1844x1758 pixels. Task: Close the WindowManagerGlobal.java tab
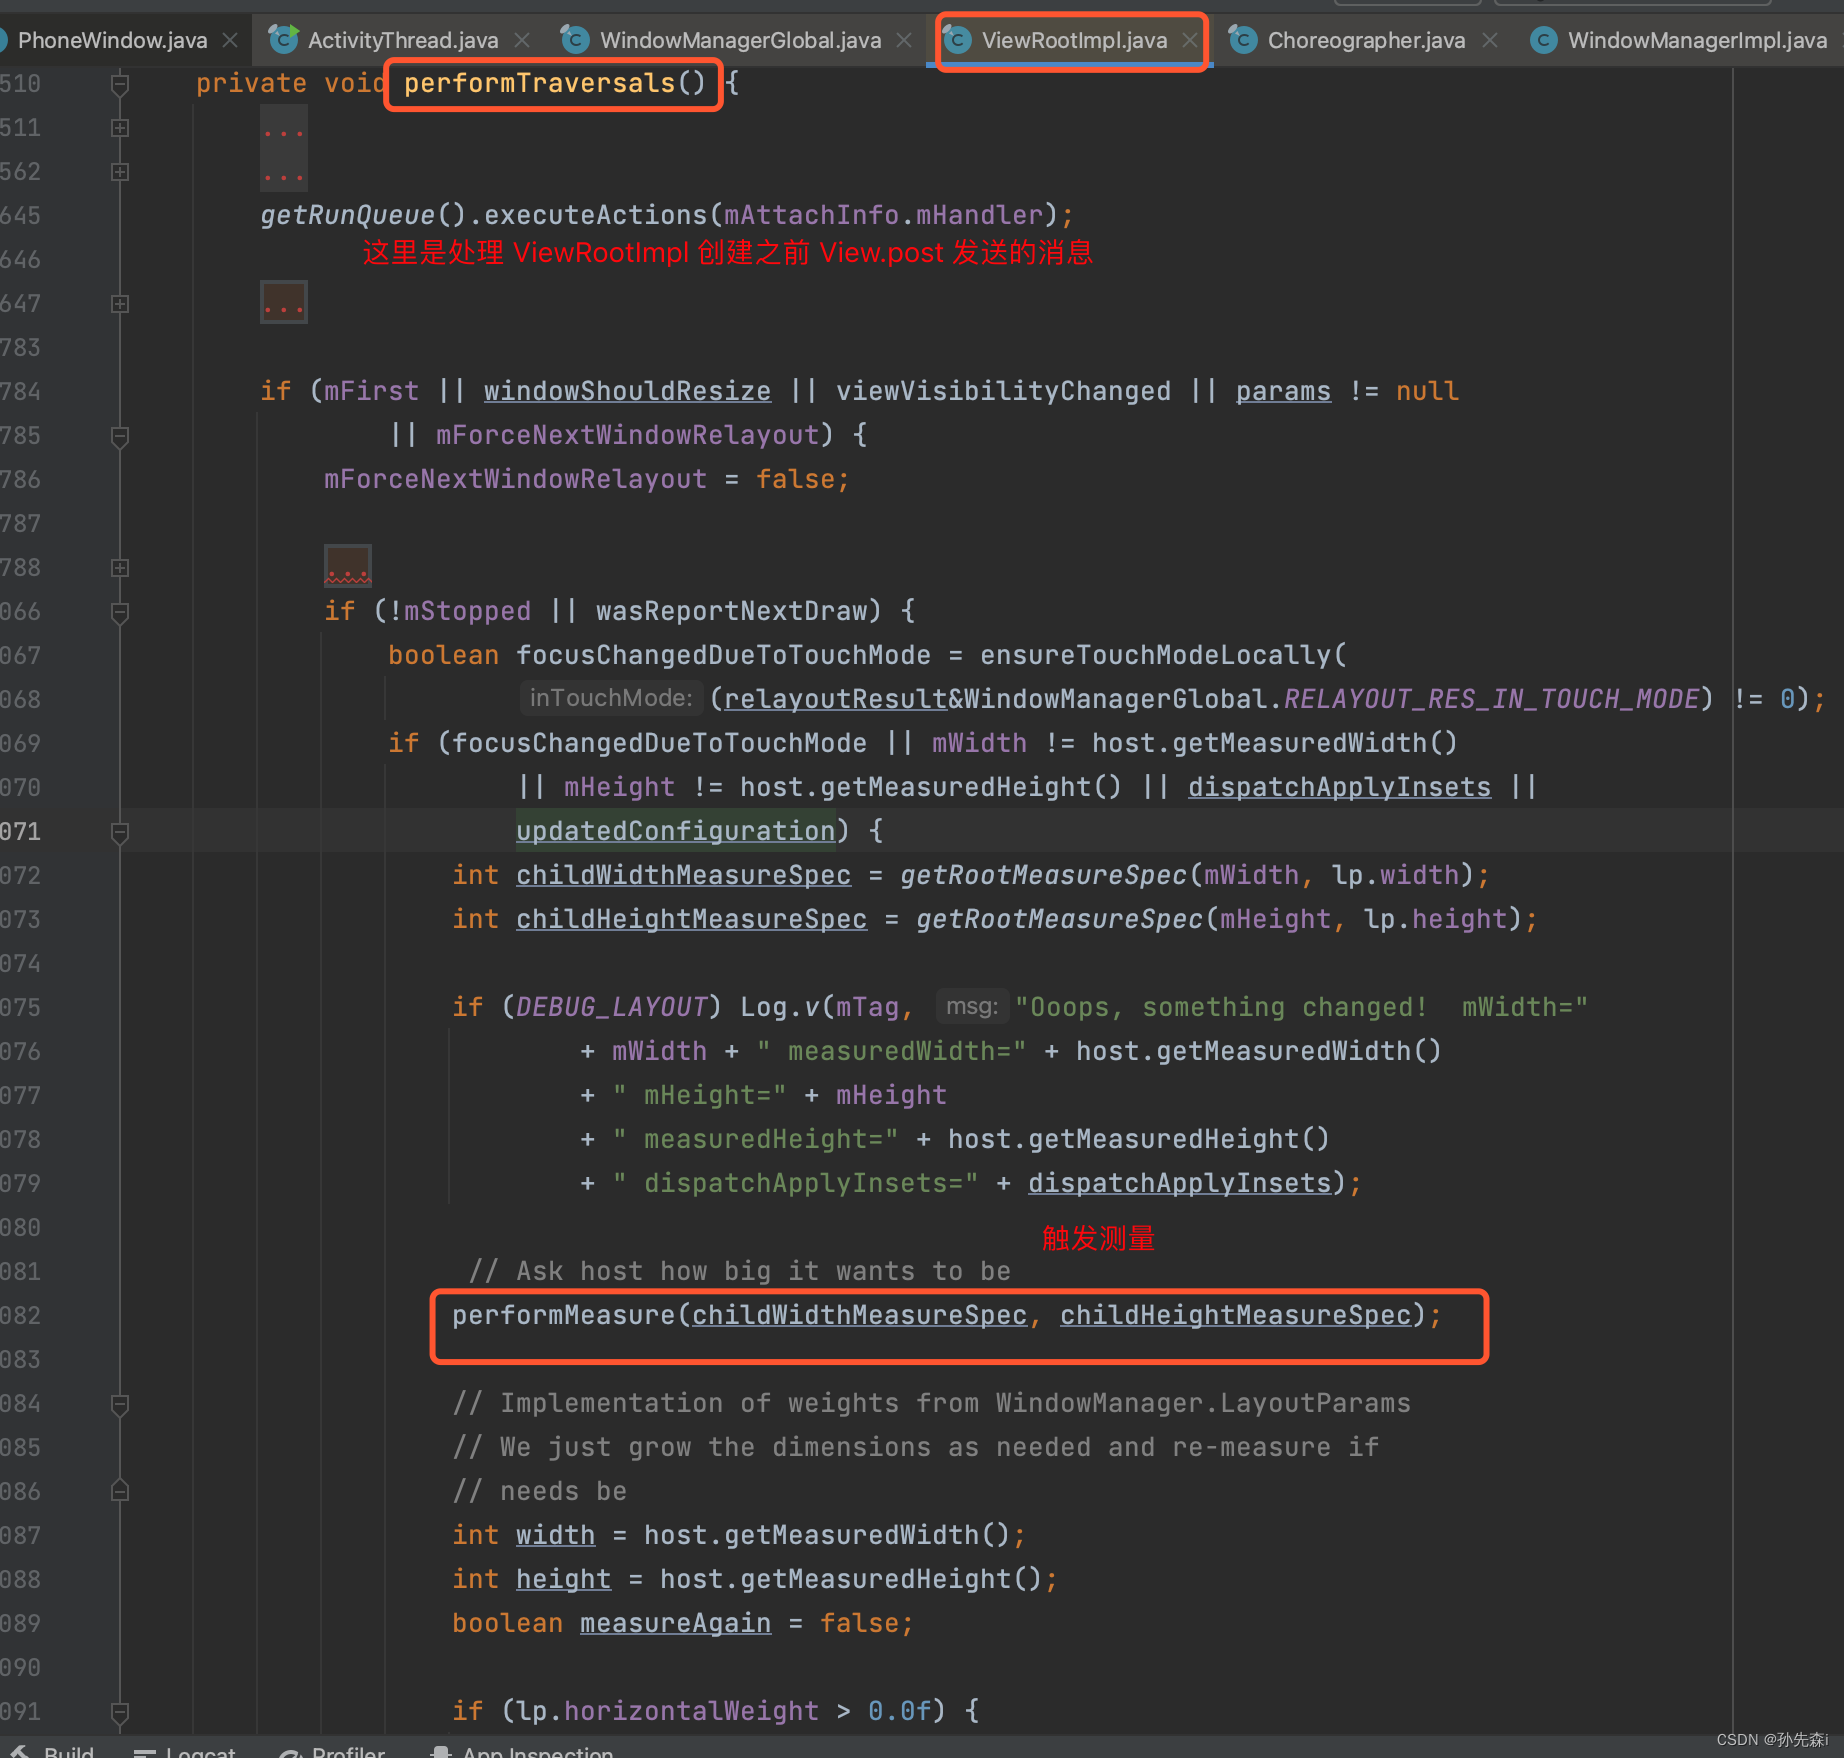pos(904,40)
